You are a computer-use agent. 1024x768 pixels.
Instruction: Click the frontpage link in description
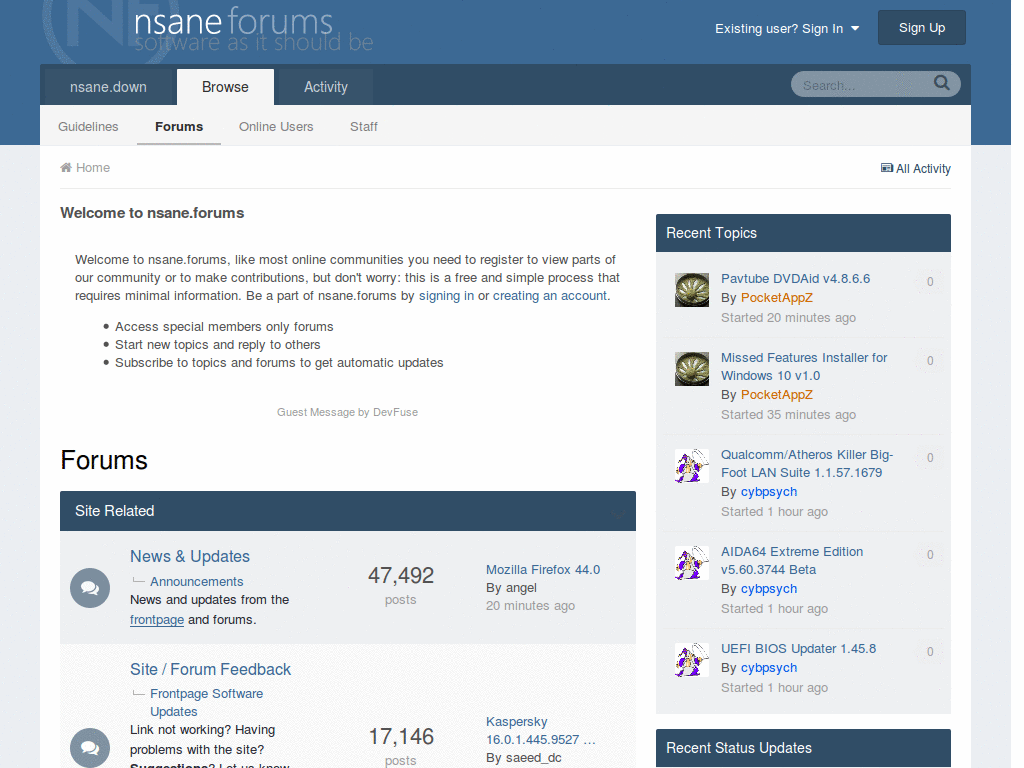(157, 620)
